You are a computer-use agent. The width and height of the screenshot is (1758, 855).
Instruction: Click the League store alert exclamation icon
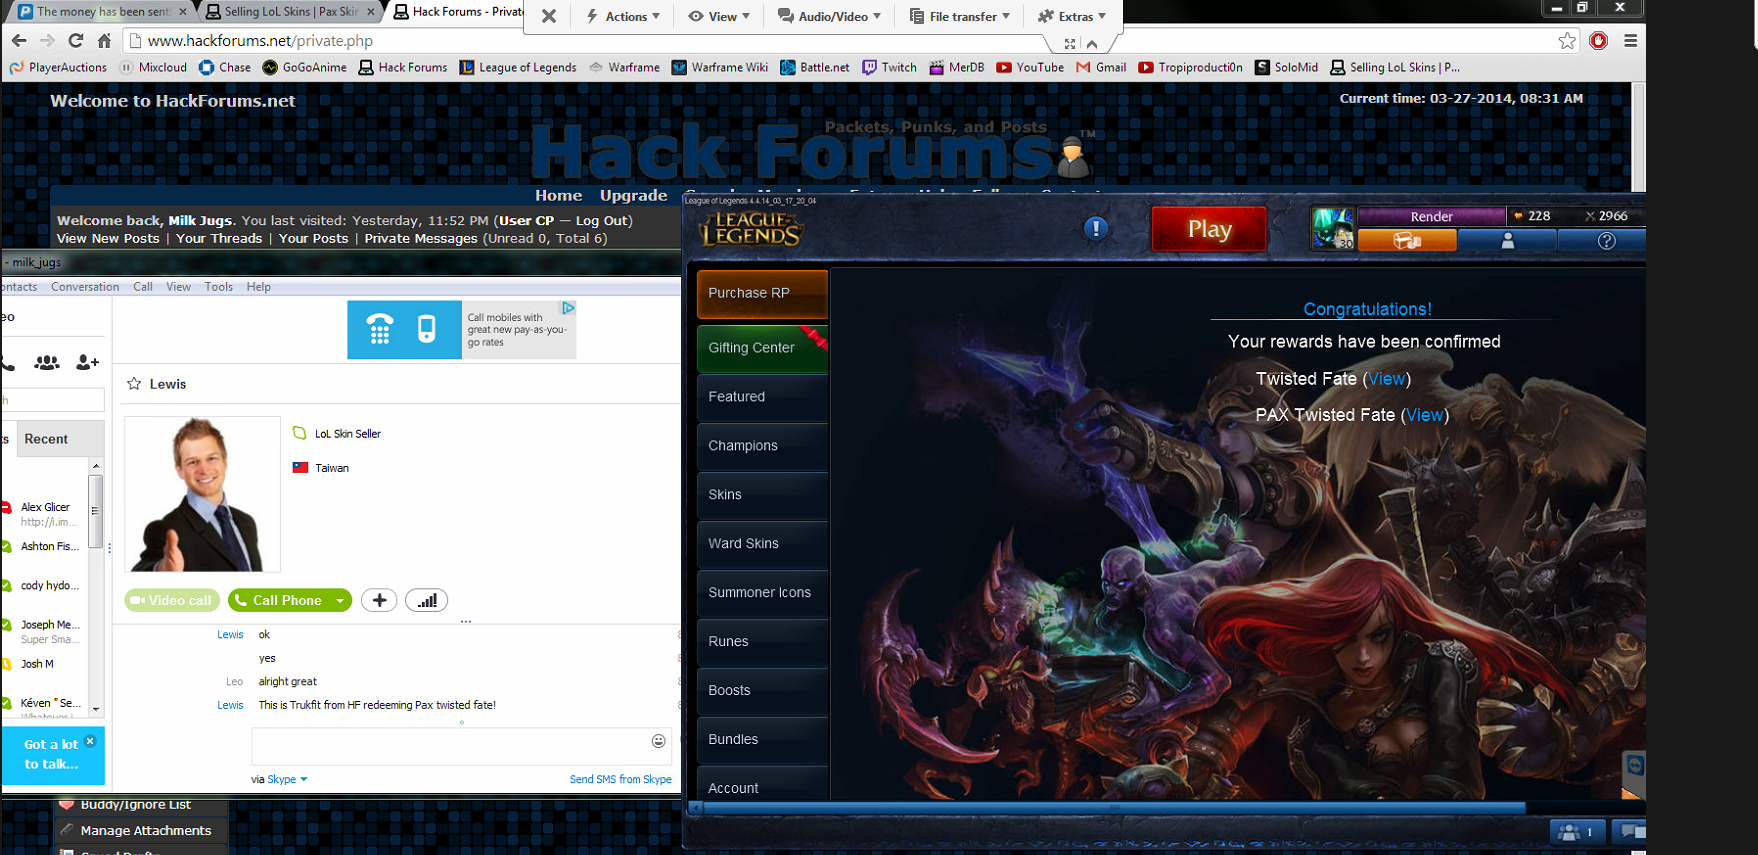pos(1096,229)
